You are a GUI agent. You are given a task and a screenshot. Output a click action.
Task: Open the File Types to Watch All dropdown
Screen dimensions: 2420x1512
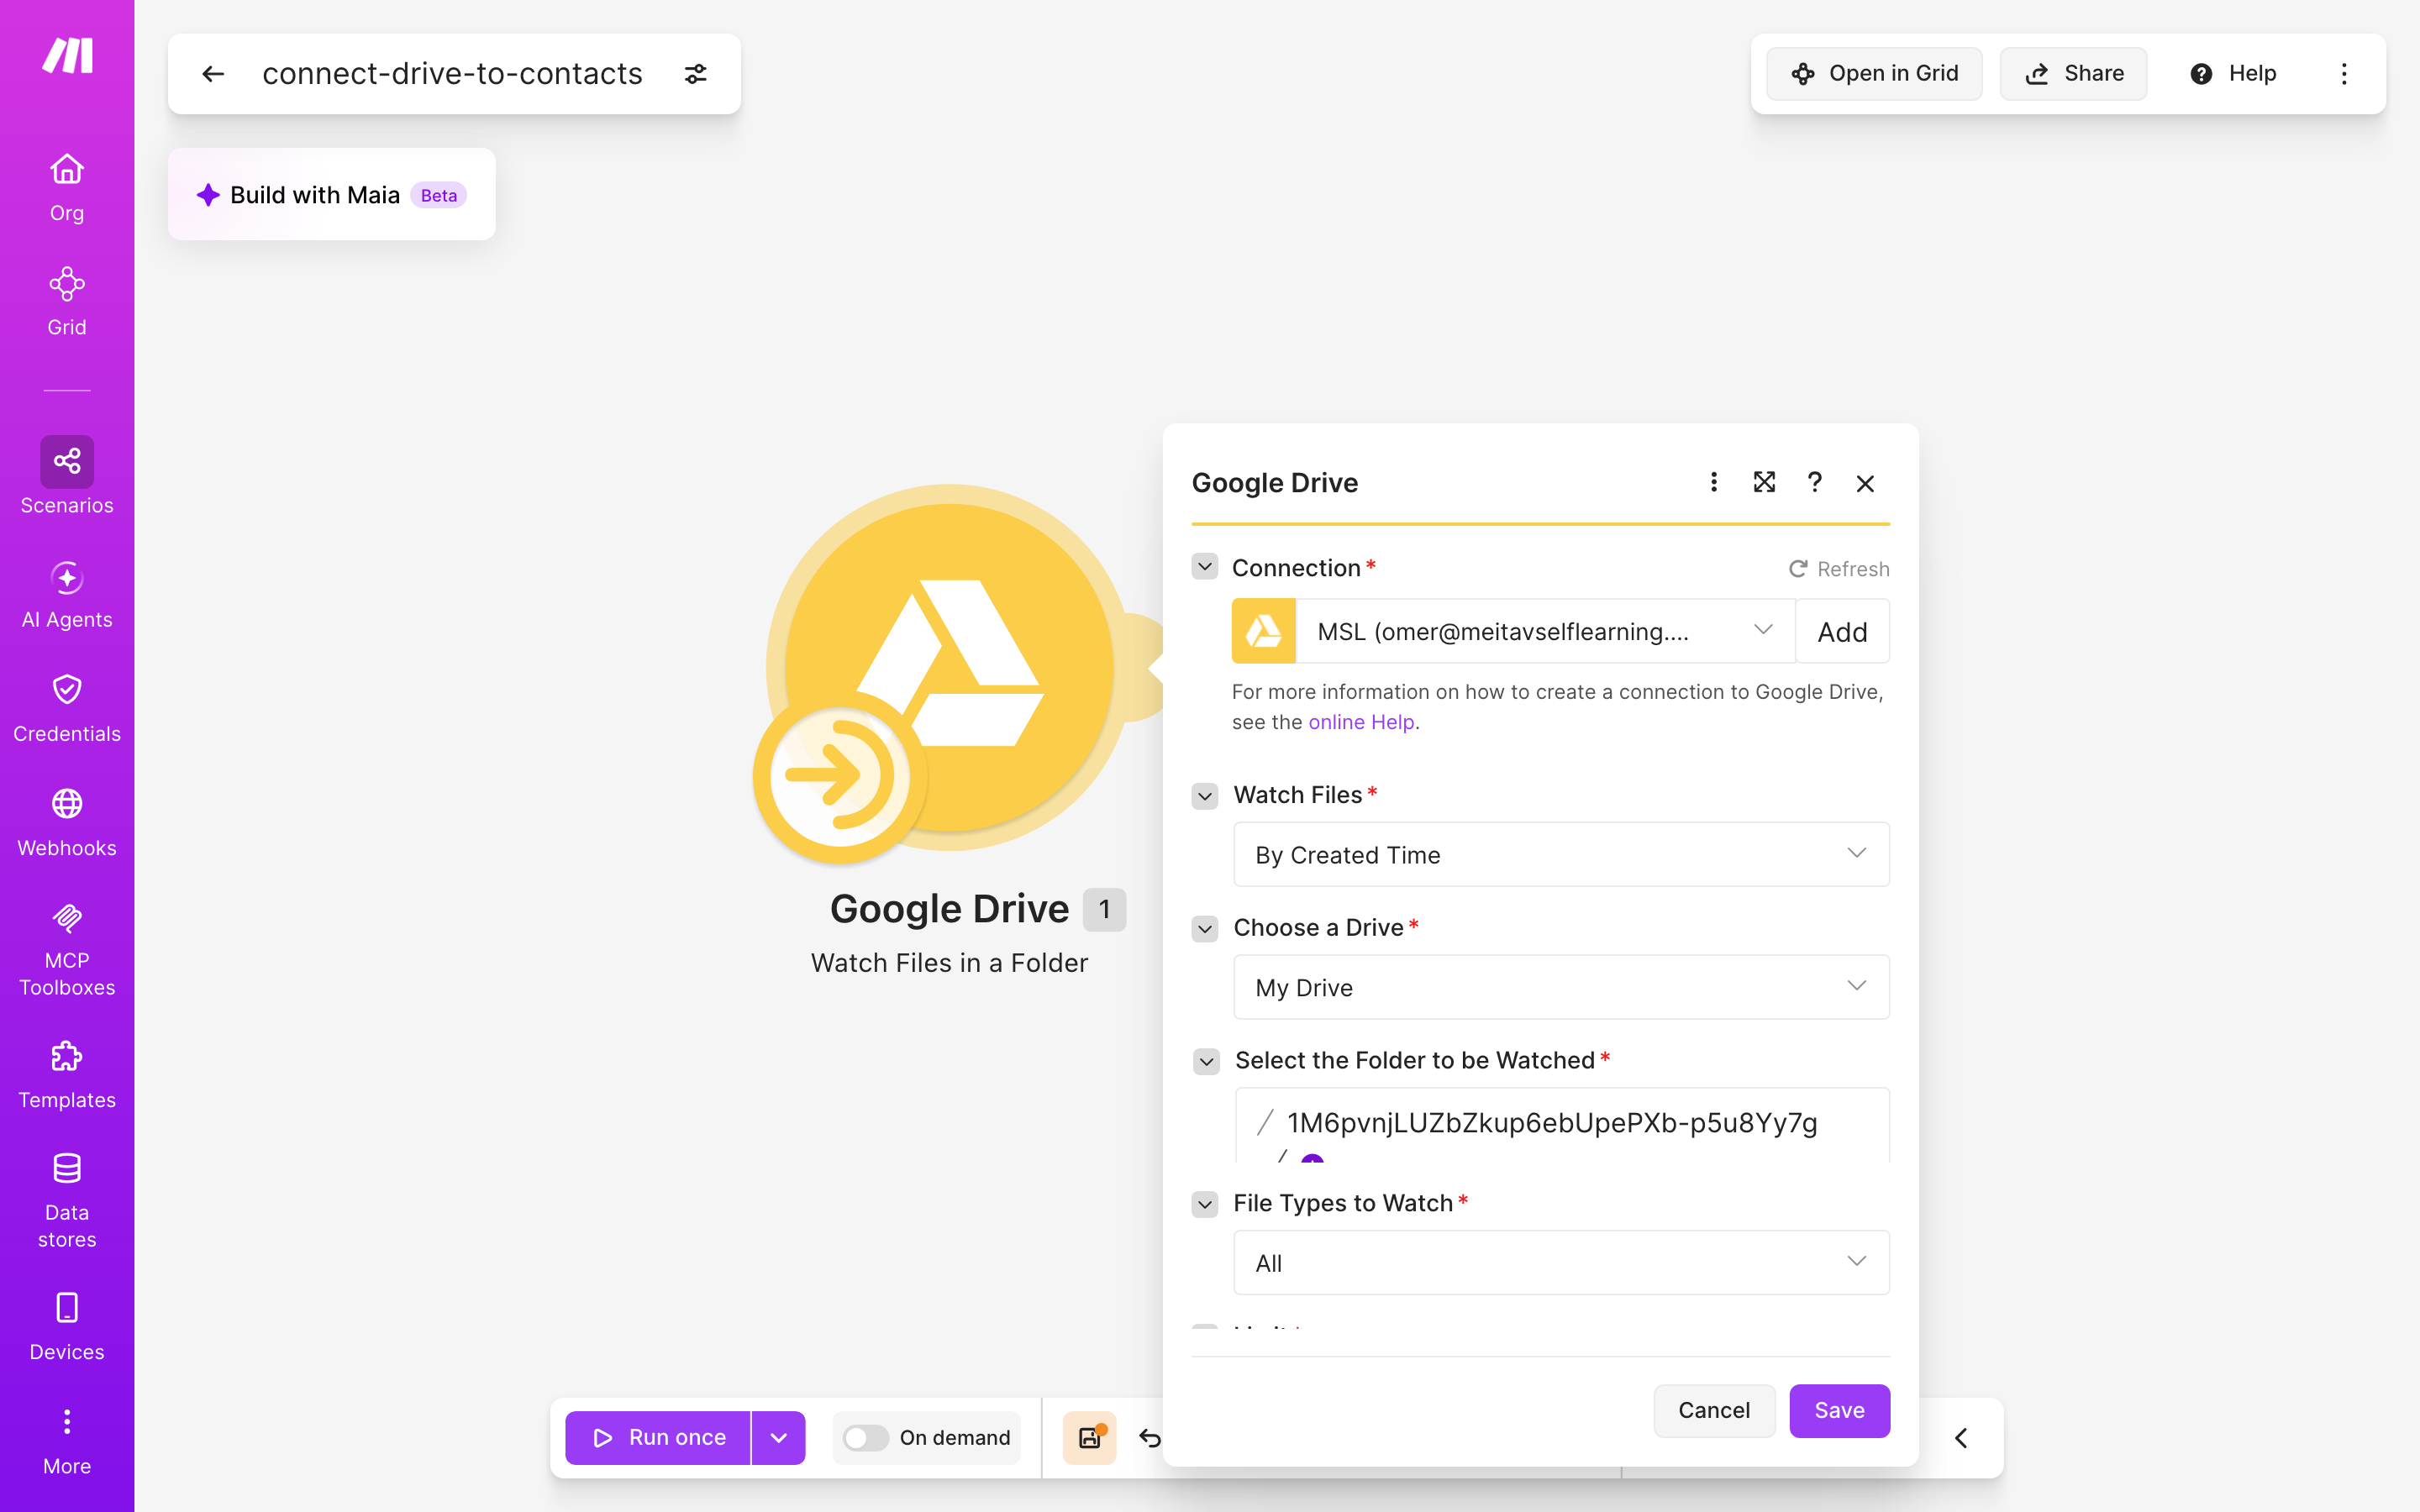pos(1561,1262)
